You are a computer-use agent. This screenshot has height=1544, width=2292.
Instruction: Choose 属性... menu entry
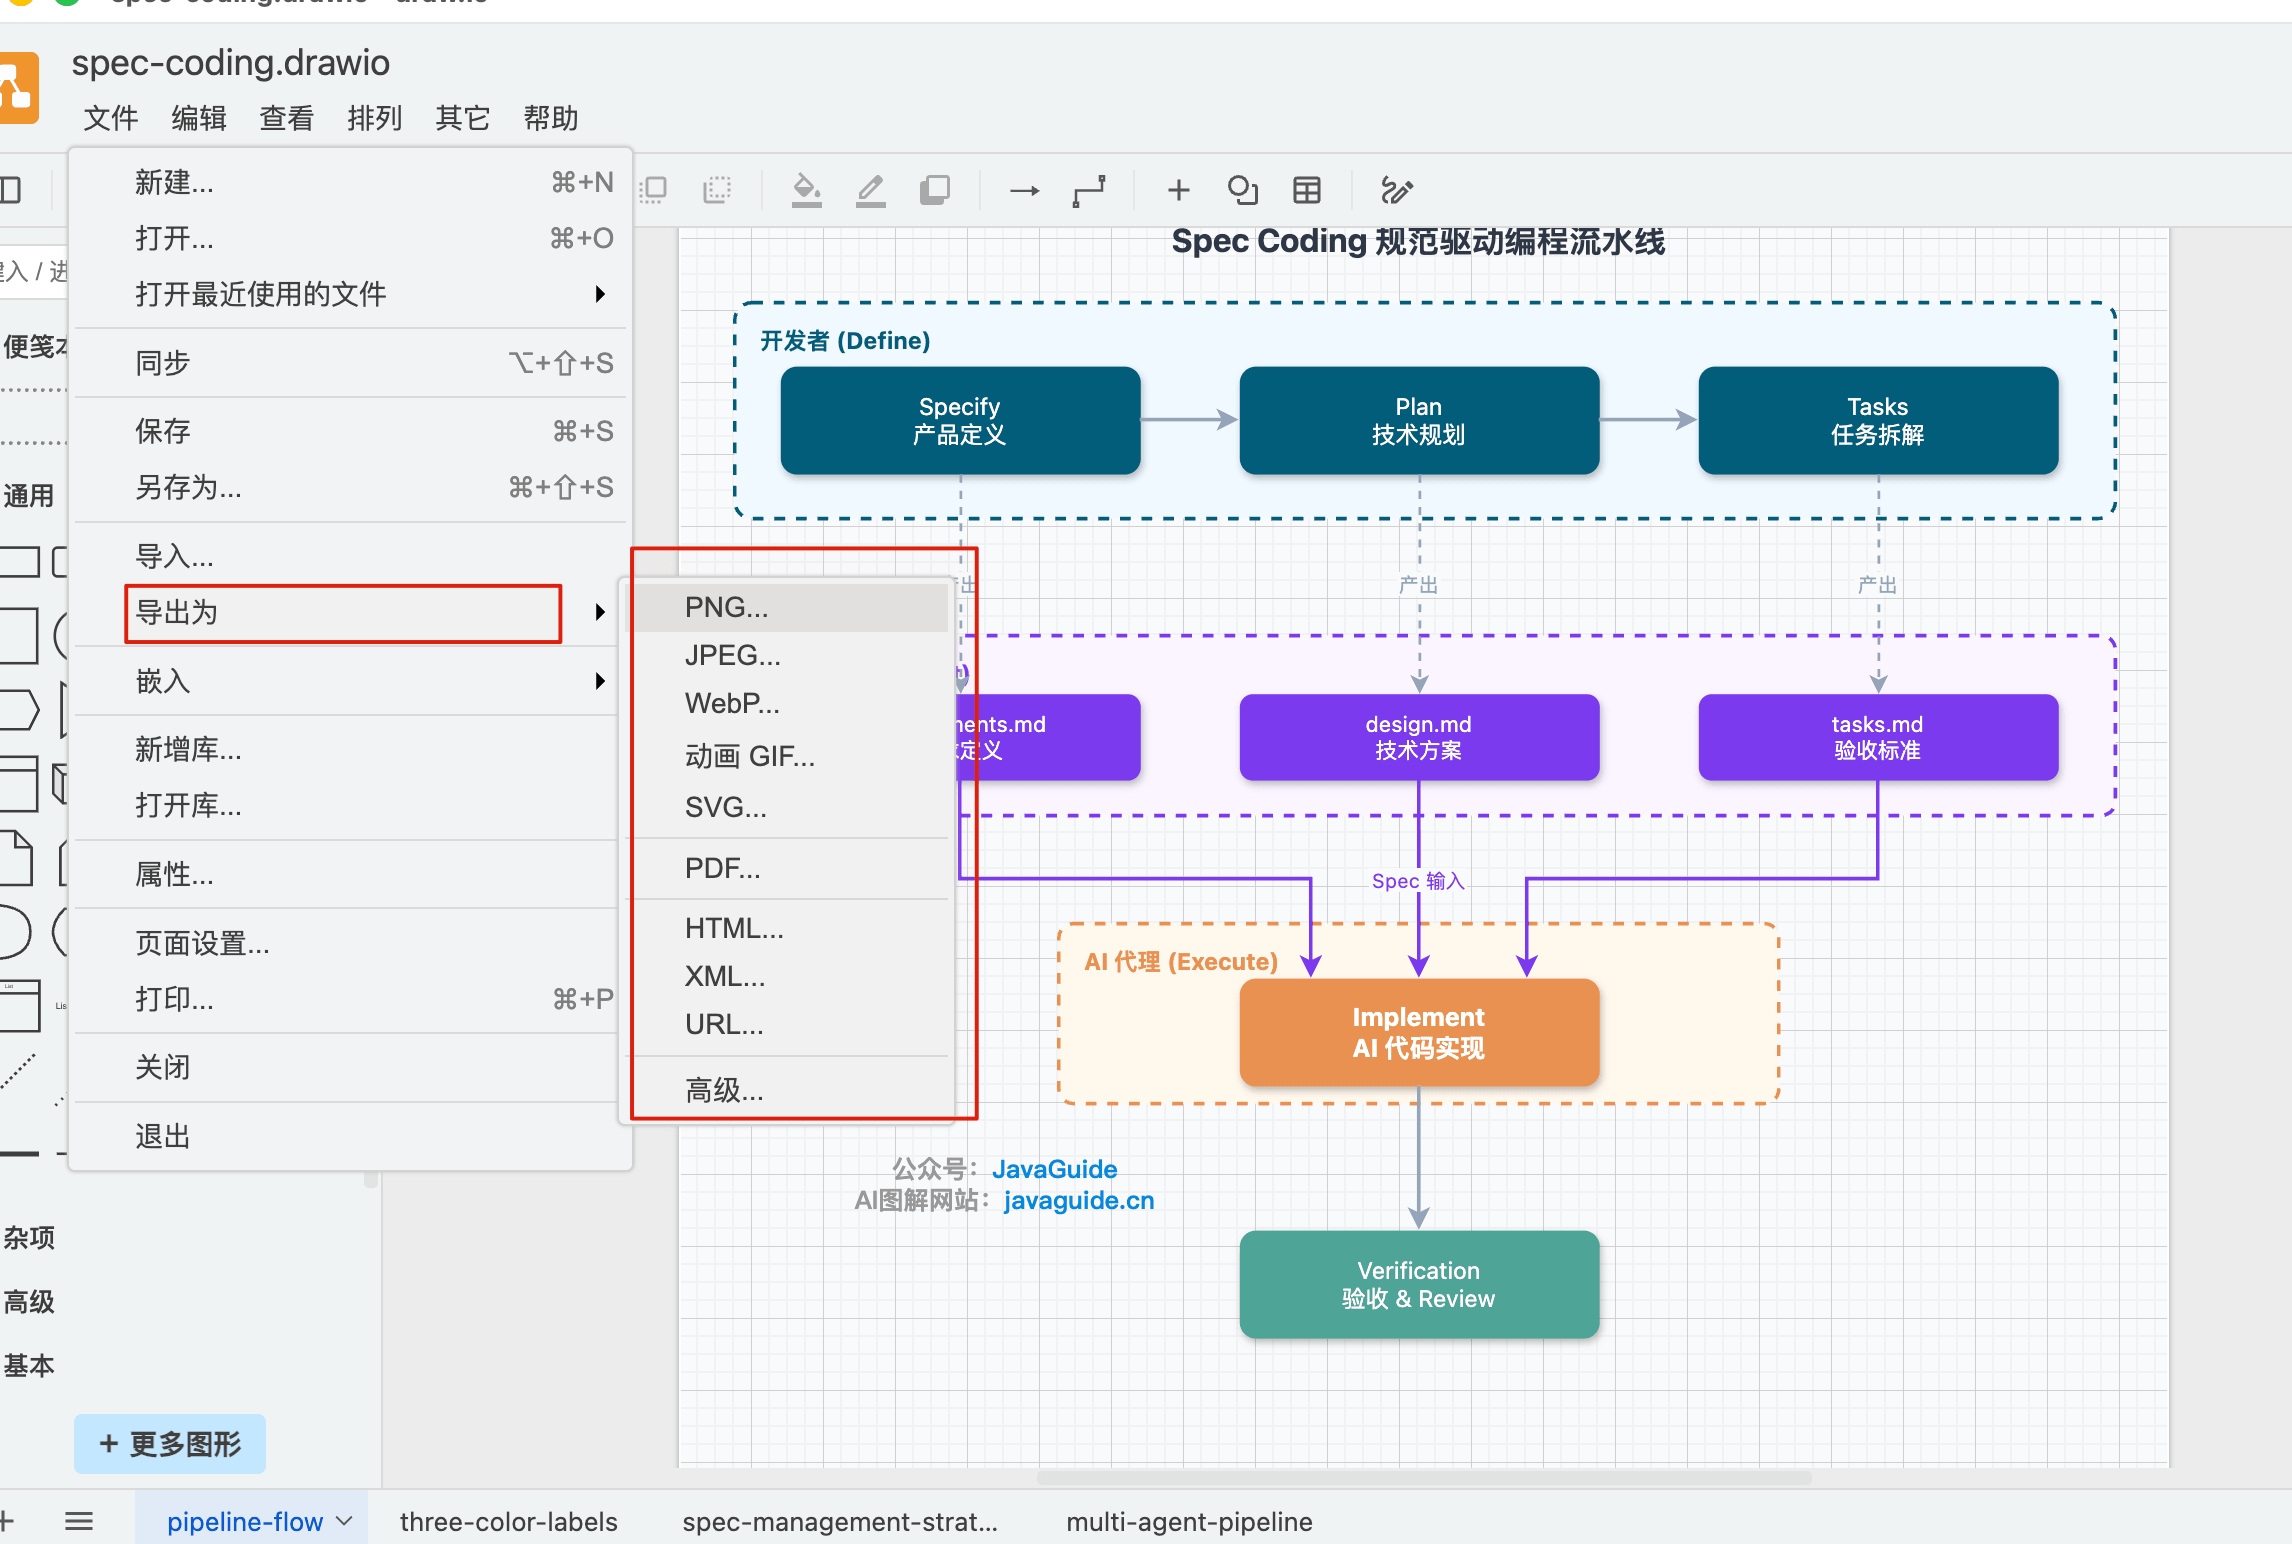[x=350, y=875]
